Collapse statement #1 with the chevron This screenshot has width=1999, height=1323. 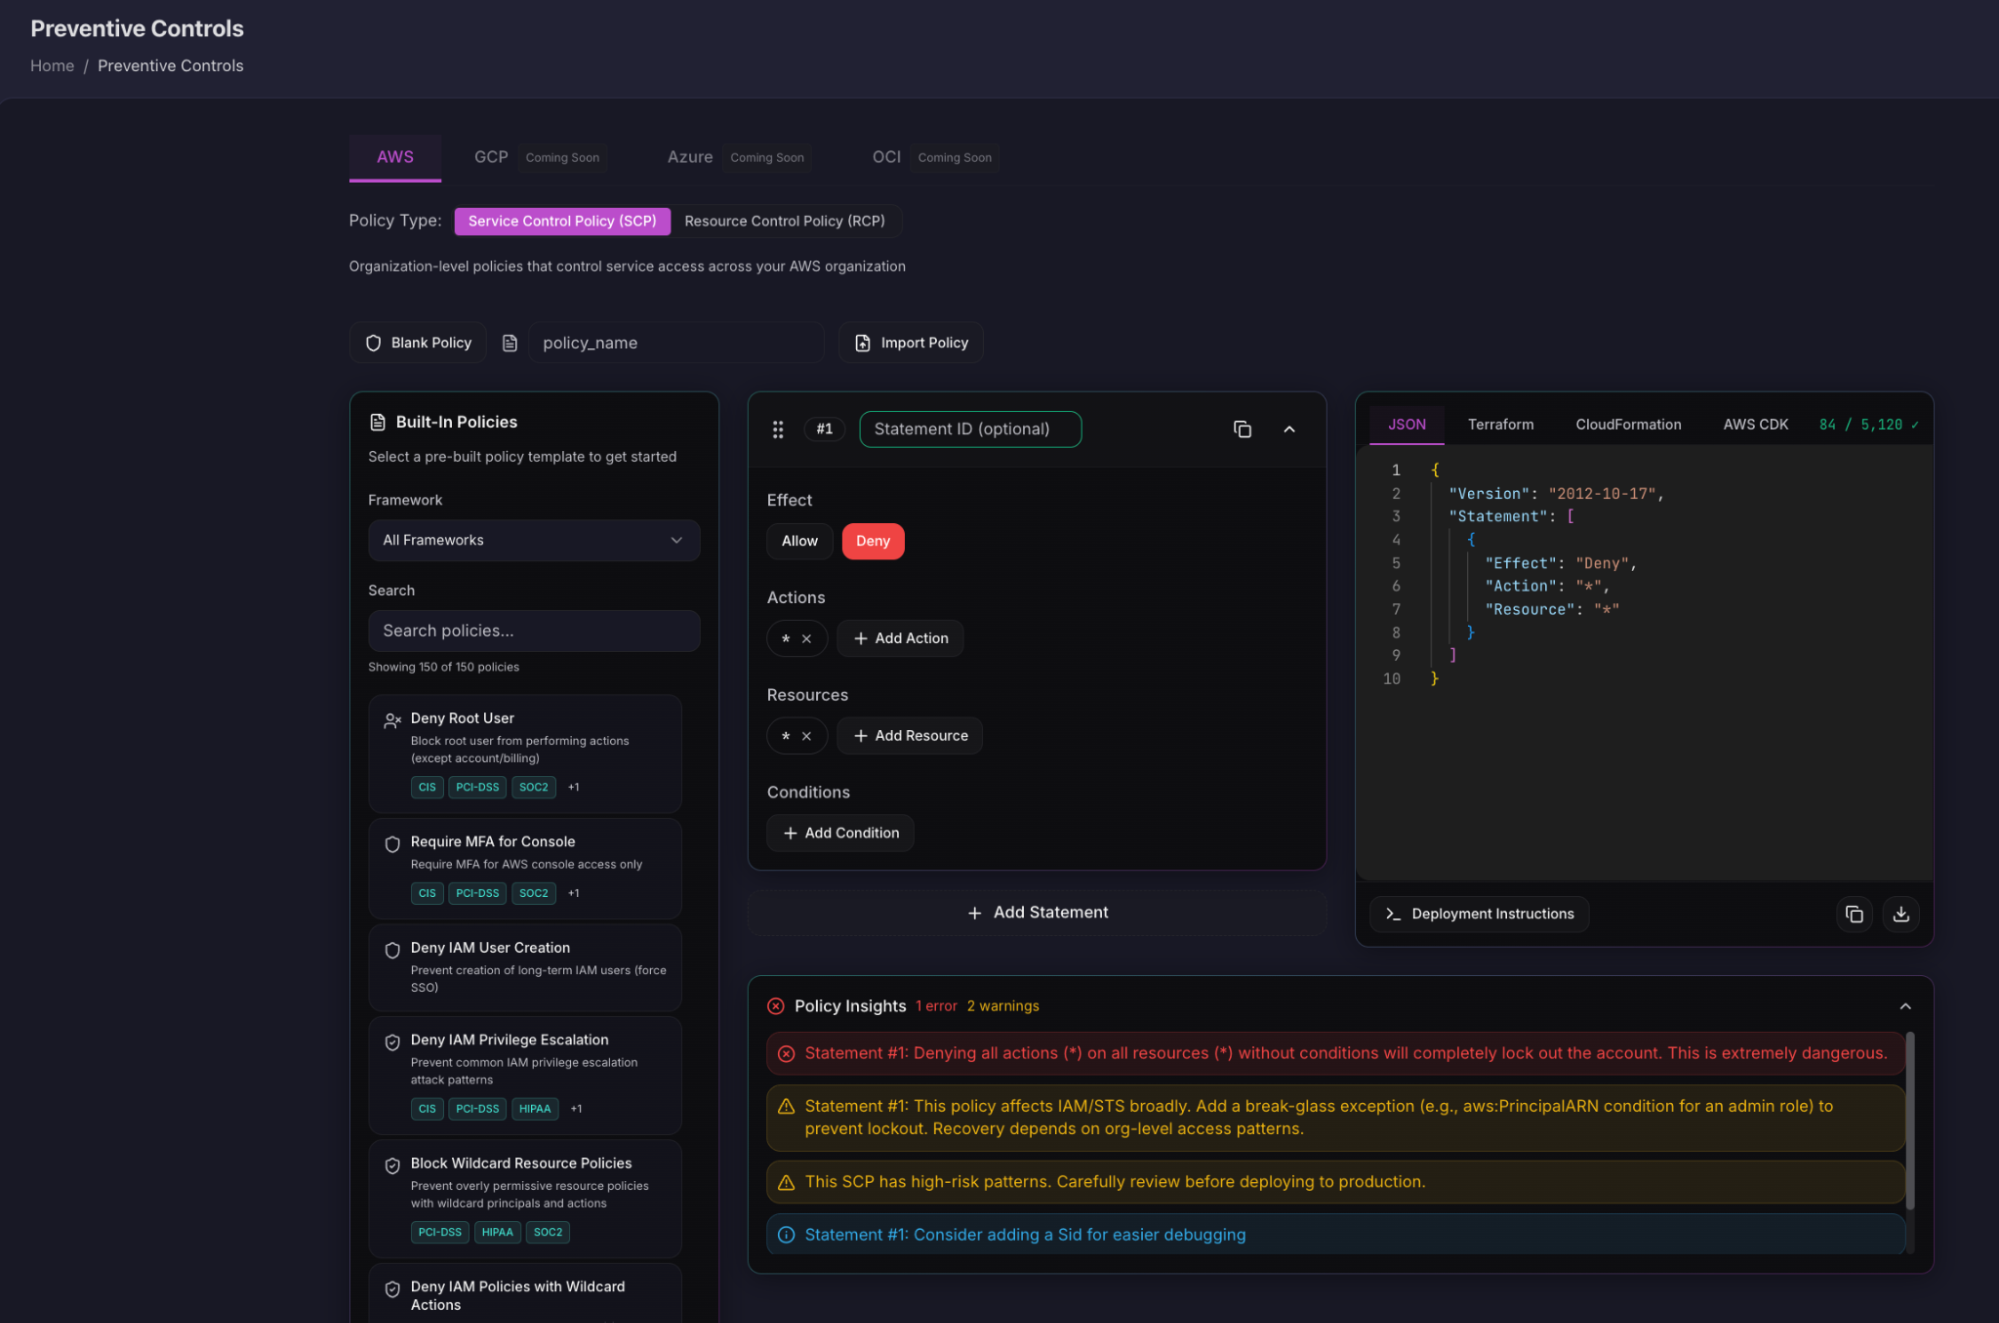coord(1289,429)
